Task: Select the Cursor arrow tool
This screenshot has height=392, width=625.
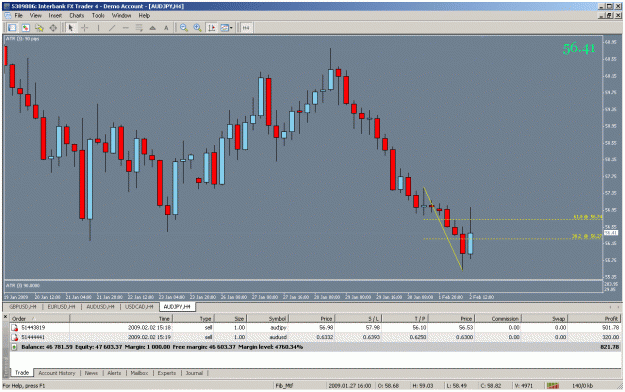Action: [x=71, y=28]
